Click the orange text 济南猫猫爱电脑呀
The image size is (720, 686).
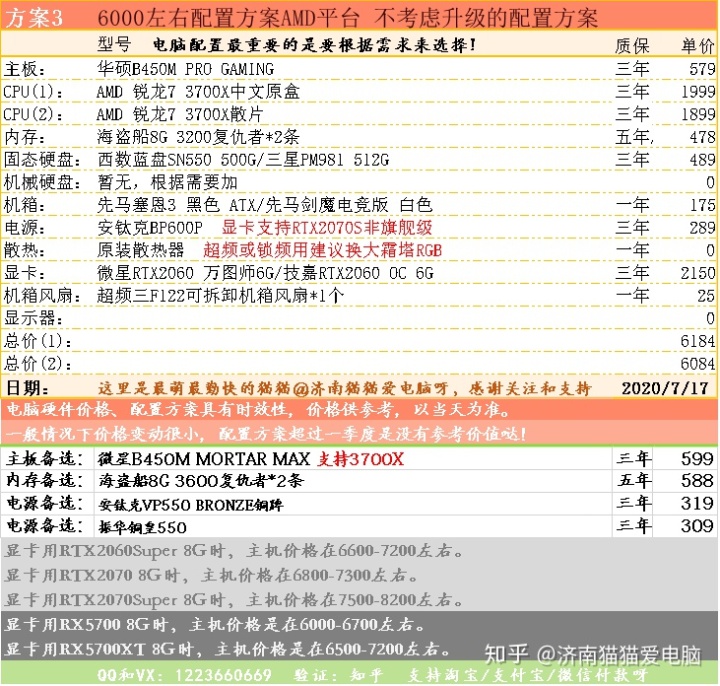(379, 388)
